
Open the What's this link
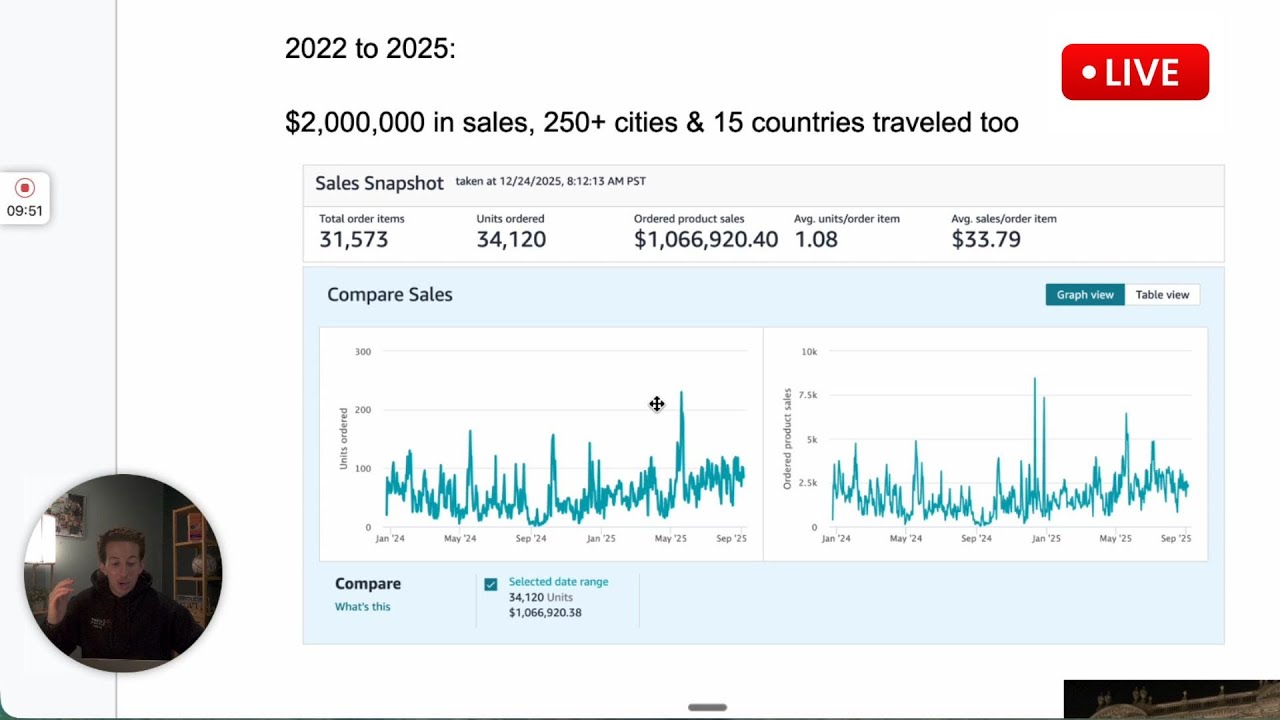(362, 607)
